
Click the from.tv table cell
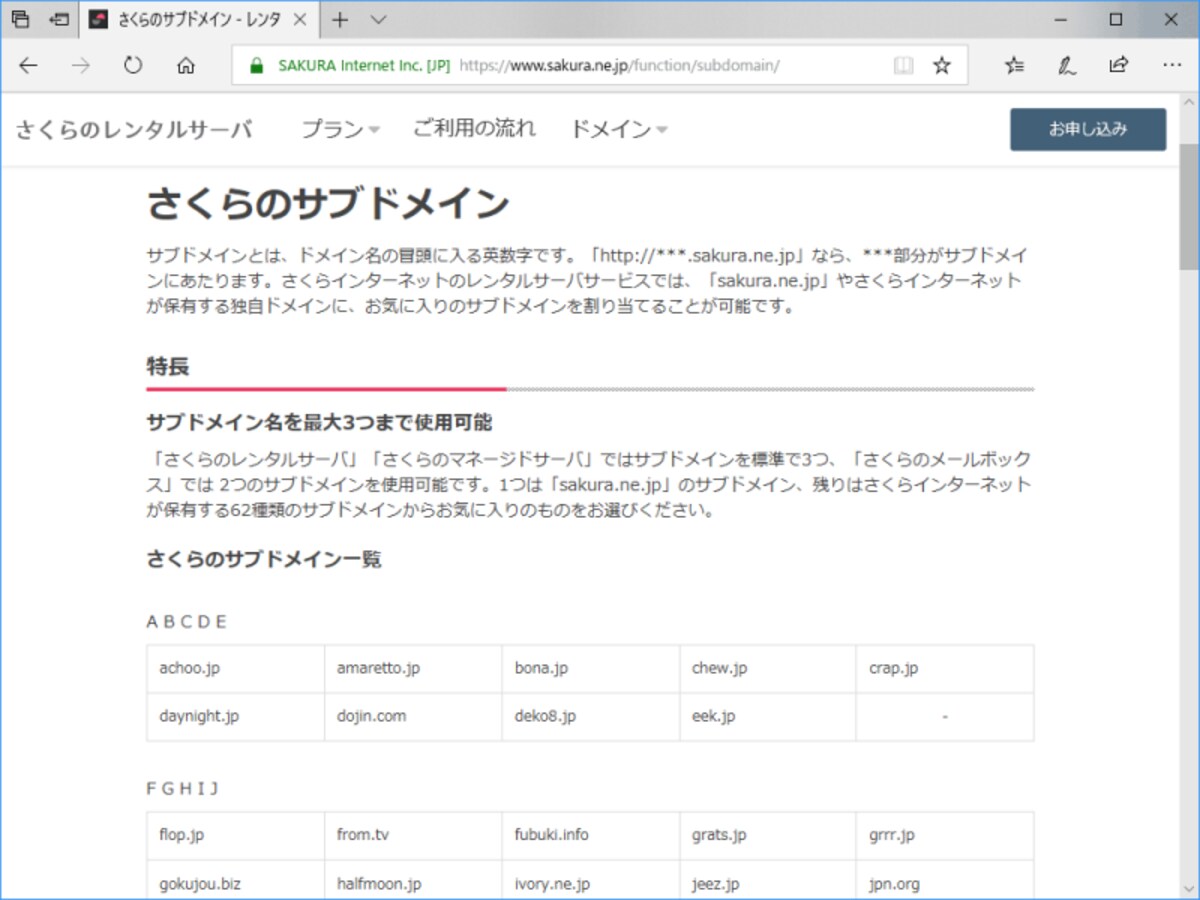pyautogui.click(x=413, y=836)
